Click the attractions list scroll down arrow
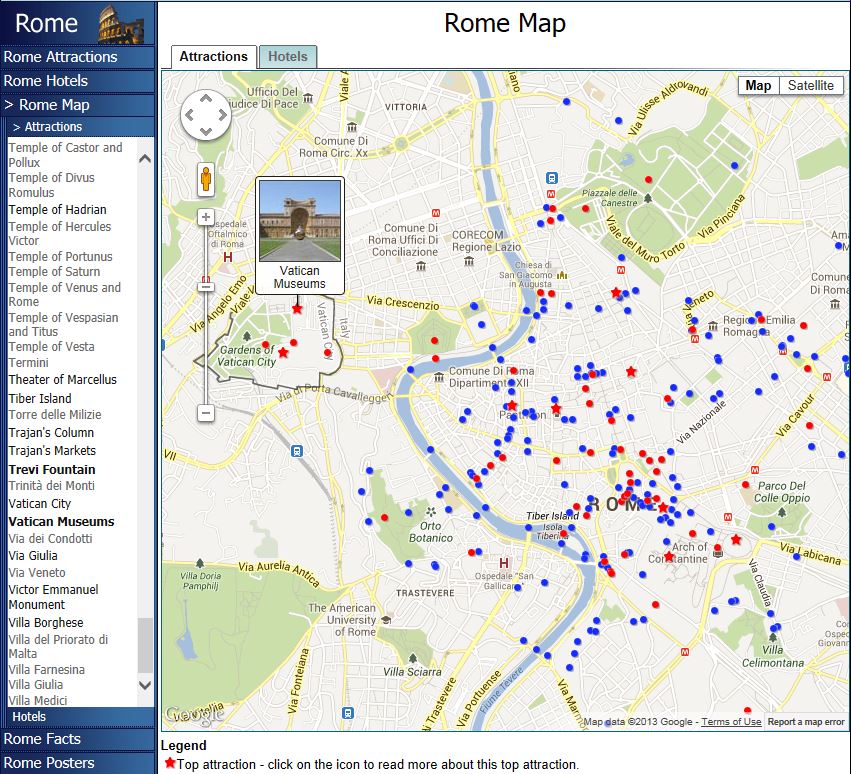 (145, 685)
